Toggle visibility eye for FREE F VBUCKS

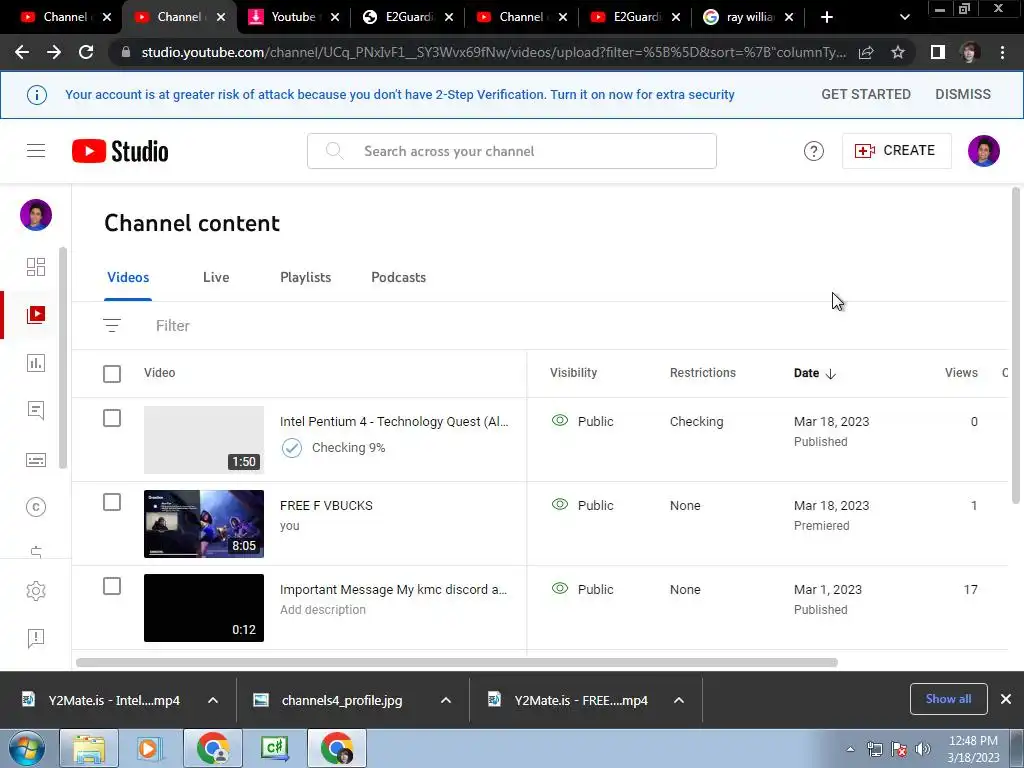pyautogui.click(x=560, y=504)
